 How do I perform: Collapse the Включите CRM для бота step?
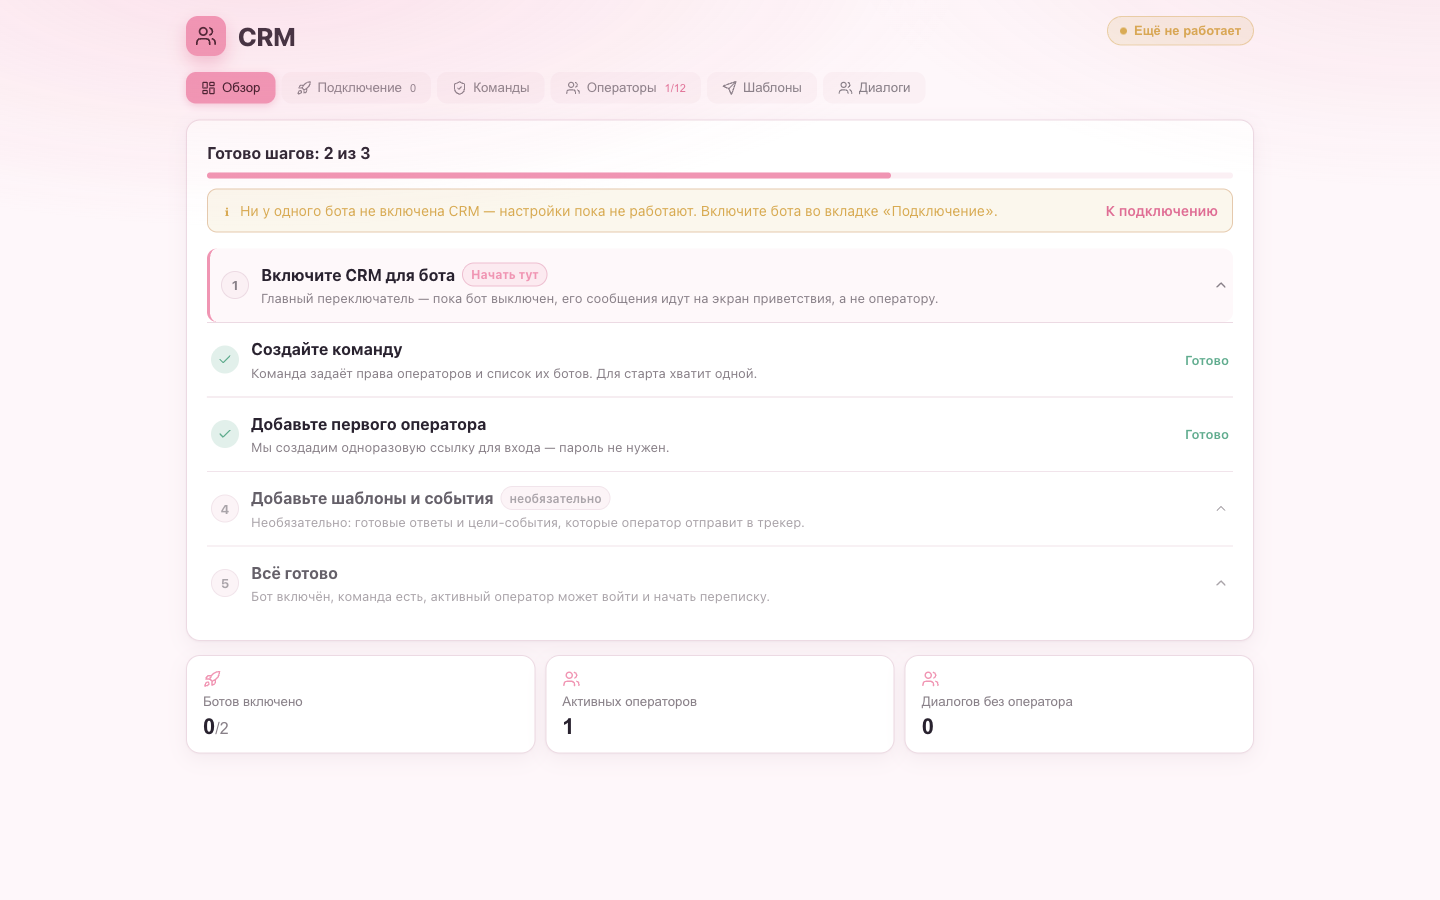(1220, 286)
